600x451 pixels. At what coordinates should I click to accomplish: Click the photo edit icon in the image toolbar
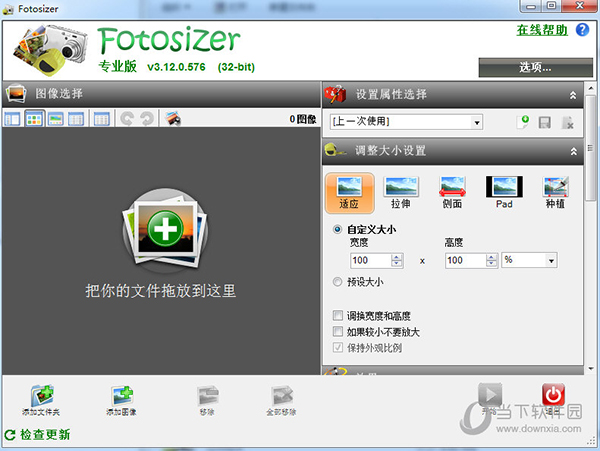click(173, 119)
